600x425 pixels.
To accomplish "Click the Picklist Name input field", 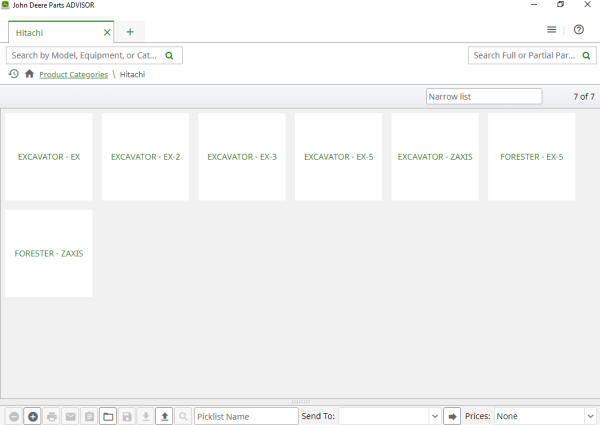I will click(246, 416).
